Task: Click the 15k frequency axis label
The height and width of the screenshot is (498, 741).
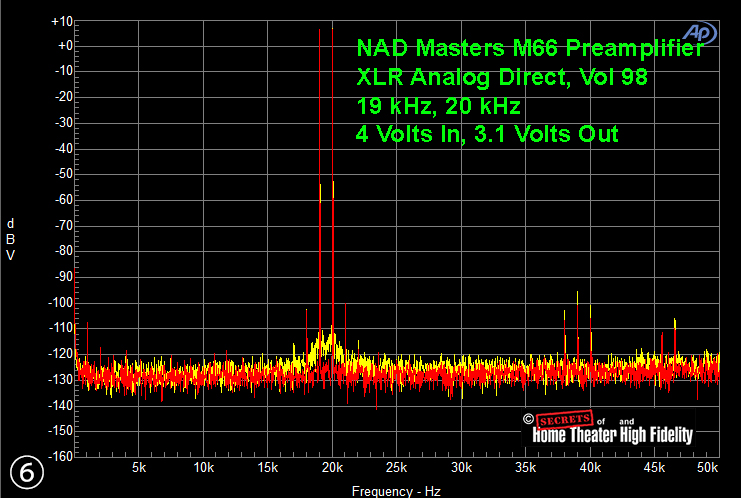Action: point(268,468)
